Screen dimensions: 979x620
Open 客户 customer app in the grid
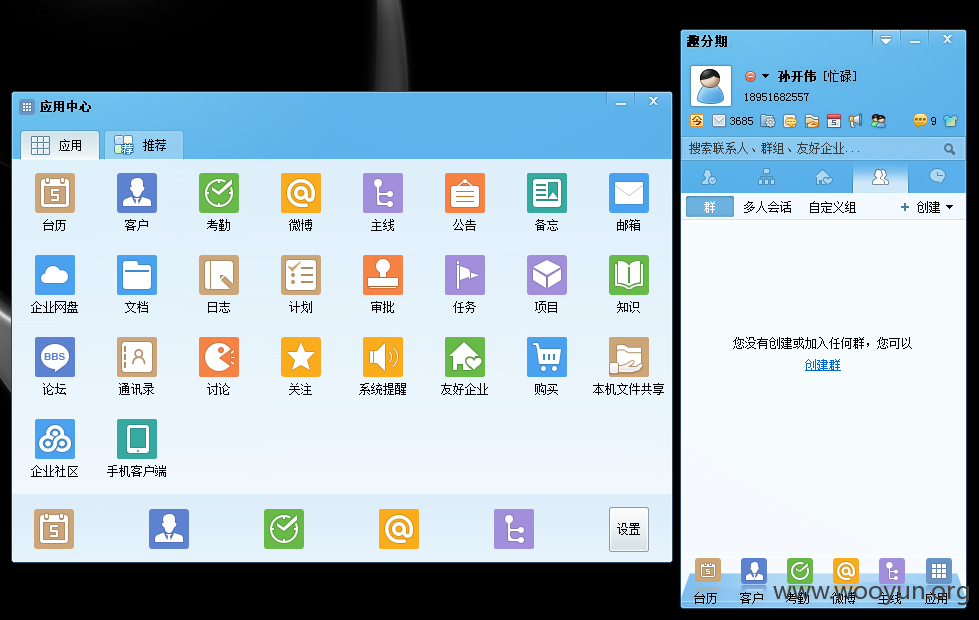[137, 194]
